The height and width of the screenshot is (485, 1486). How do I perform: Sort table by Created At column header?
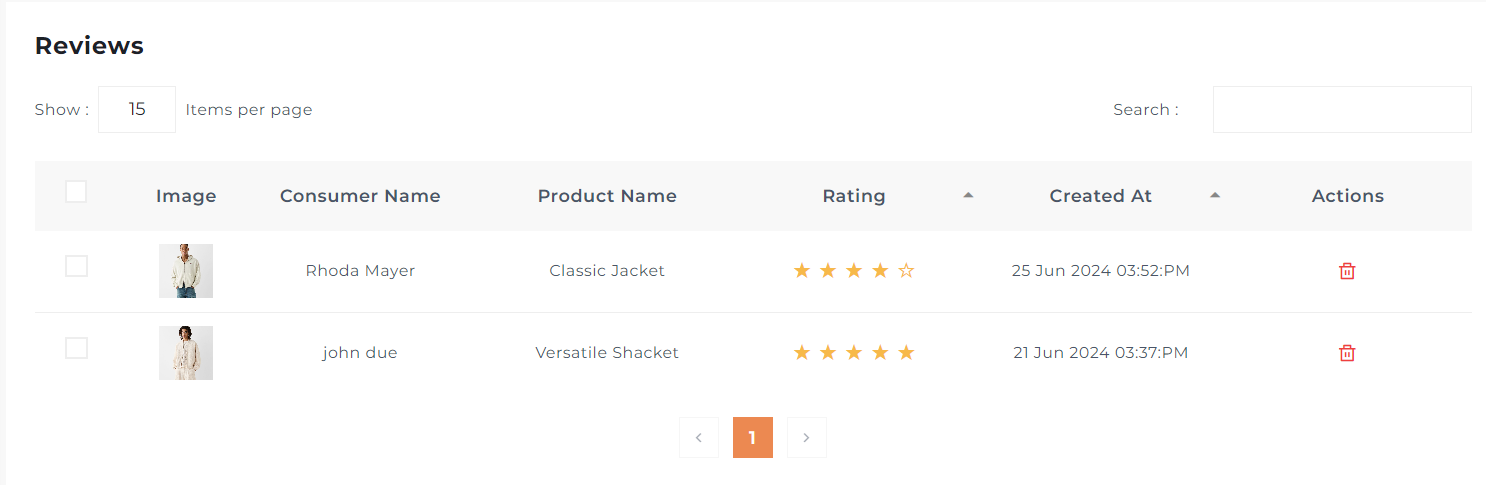(1100, 196)
